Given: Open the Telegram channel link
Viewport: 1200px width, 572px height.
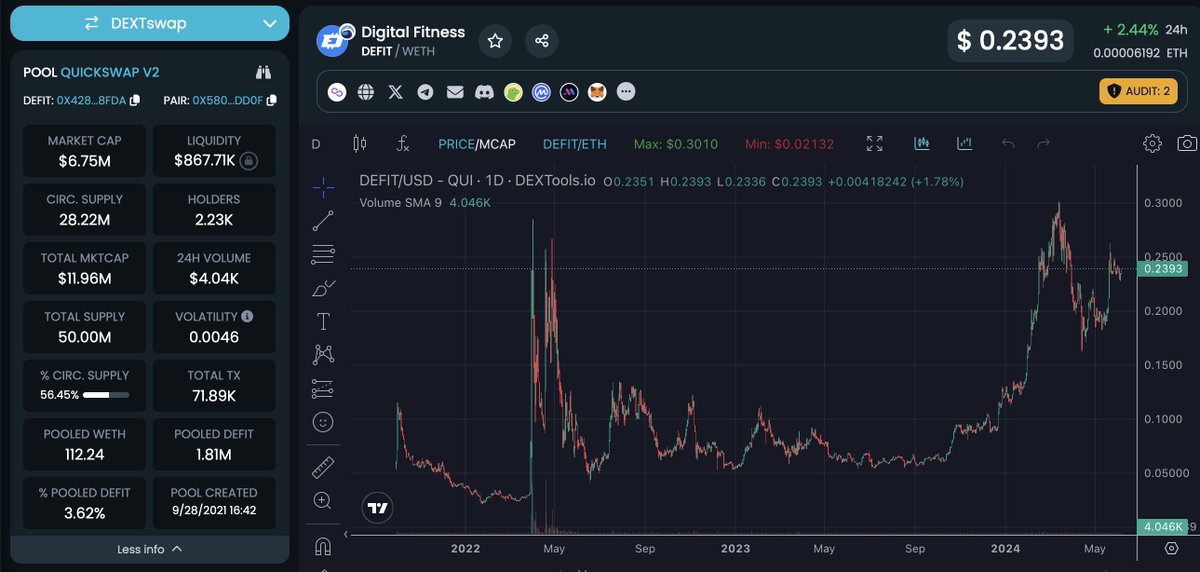Looking at the screenshot, I should tap(425, 92).
